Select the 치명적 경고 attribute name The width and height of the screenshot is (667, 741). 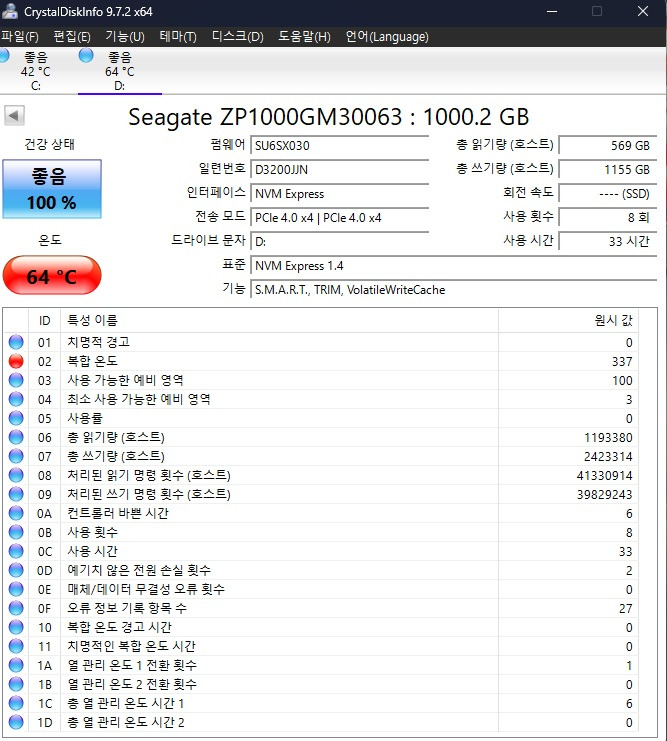[x=98, y=342]
